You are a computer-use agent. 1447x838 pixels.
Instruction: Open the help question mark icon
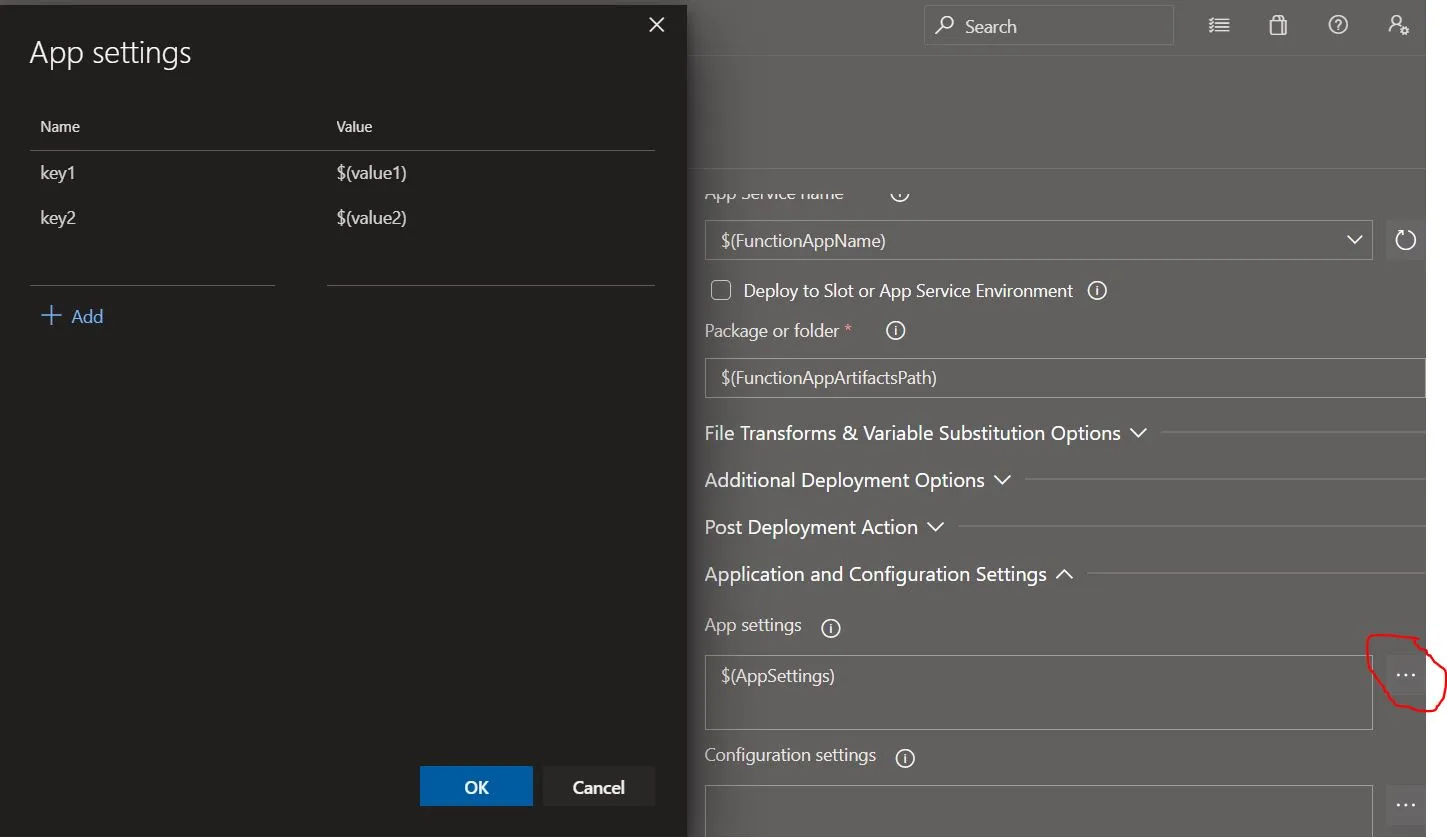(x=1338, y=26)
